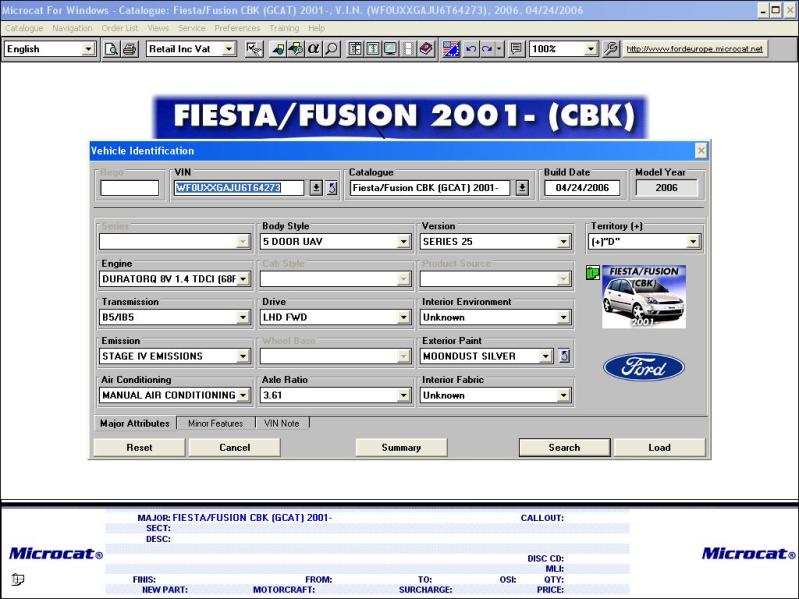Click the alpha symbol toolbar icon
This screenshot has width=799, height=599.
coord(313,49)
